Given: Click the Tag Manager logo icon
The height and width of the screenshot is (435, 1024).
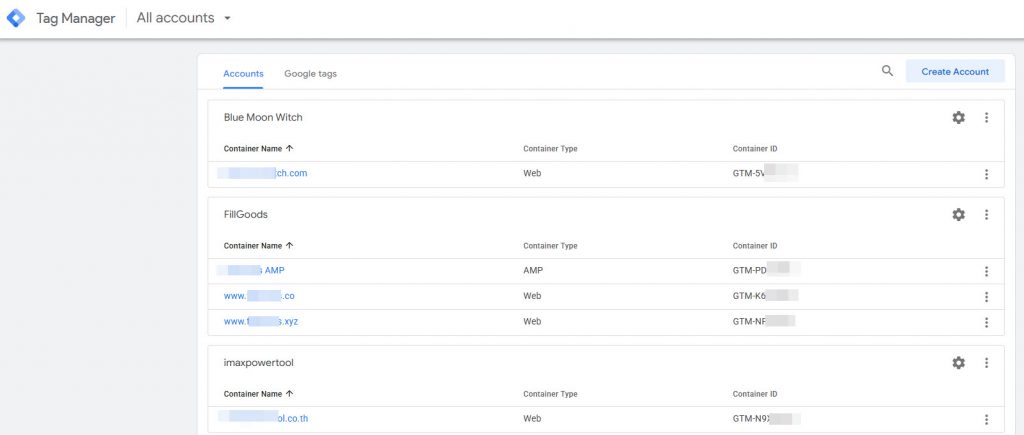Looking at the screenshot, I should (x=16, y=18).
